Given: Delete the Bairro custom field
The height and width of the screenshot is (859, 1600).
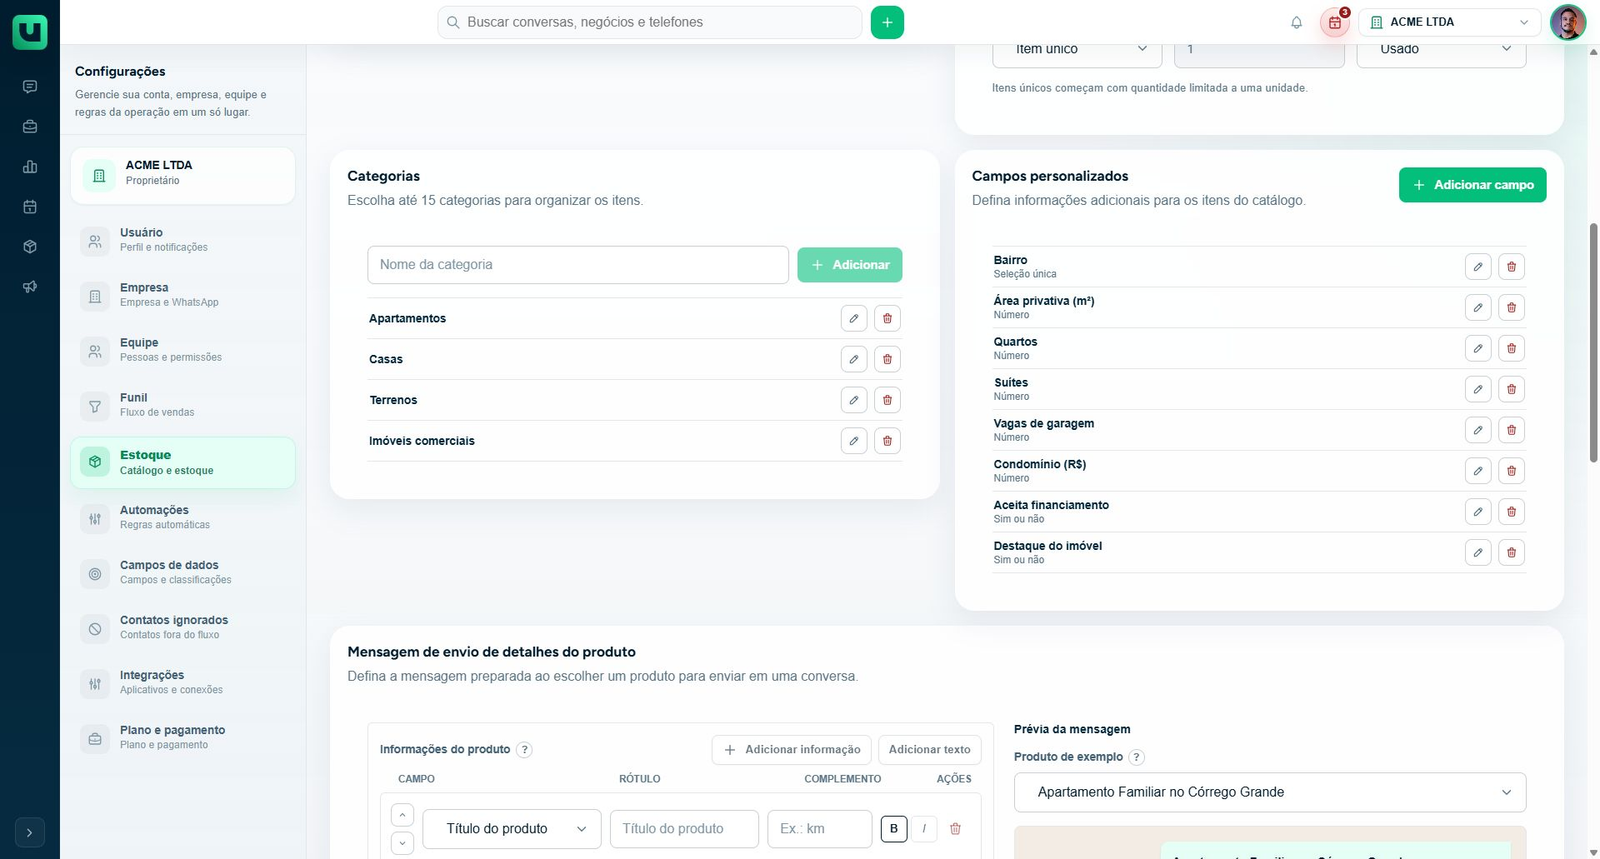Looking at the screenshot, I should [x=1511, y=266].
